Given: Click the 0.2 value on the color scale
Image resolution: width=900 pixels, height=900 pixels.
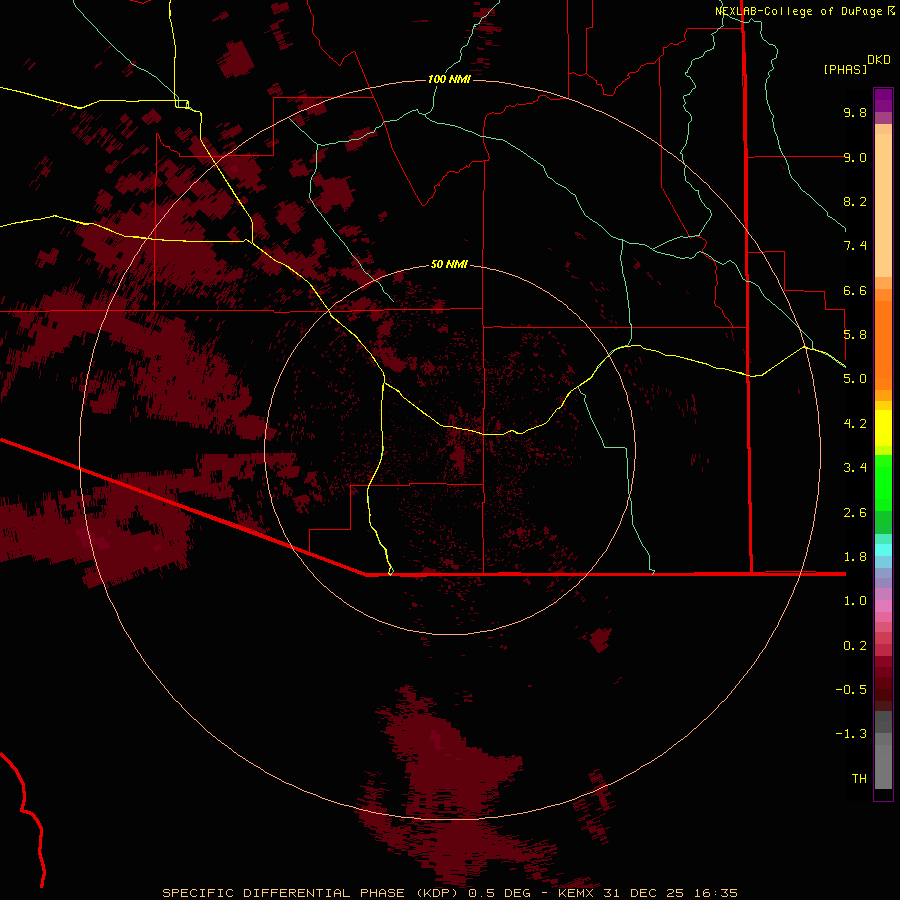Looking at the screenshot, I should click(x=855, y=646).
